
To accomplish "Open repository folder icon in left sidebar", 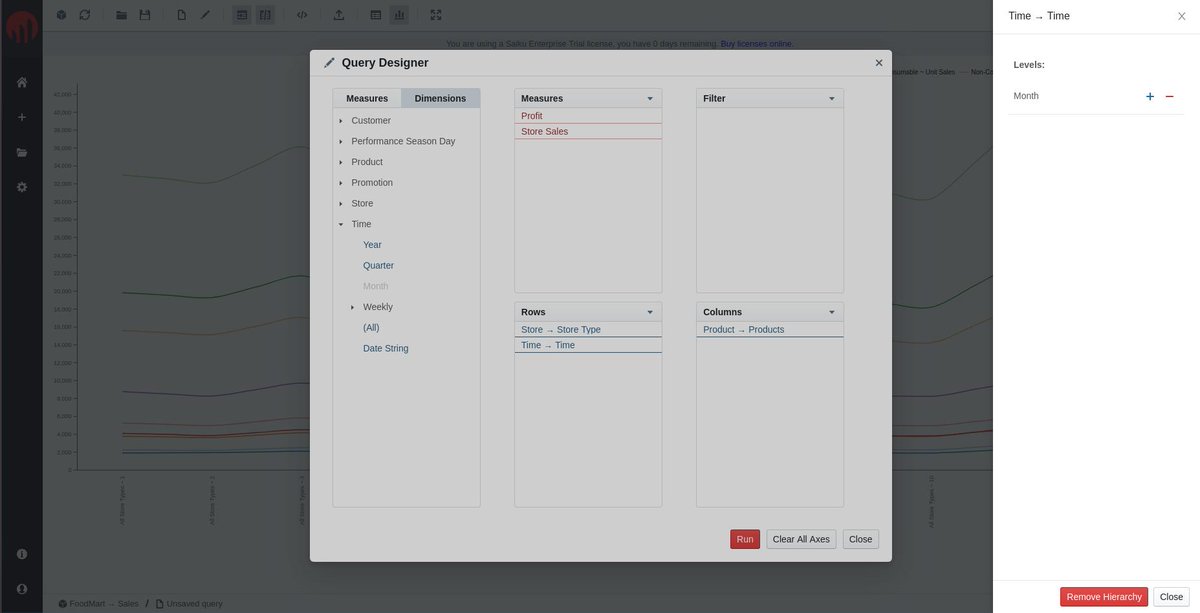I will pos(22,152).
